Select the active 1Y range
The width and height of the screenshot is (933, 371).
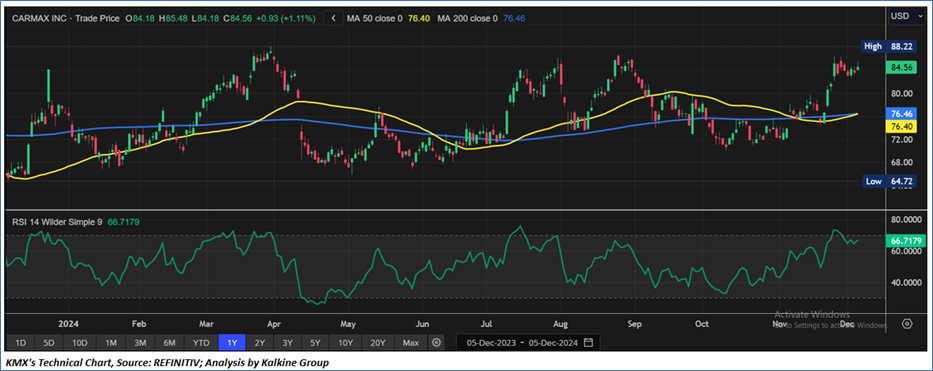[x=233, y=342]
